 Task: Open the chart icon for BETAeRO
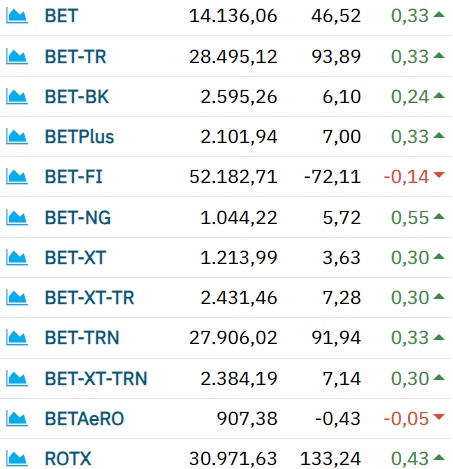[17, 419]
